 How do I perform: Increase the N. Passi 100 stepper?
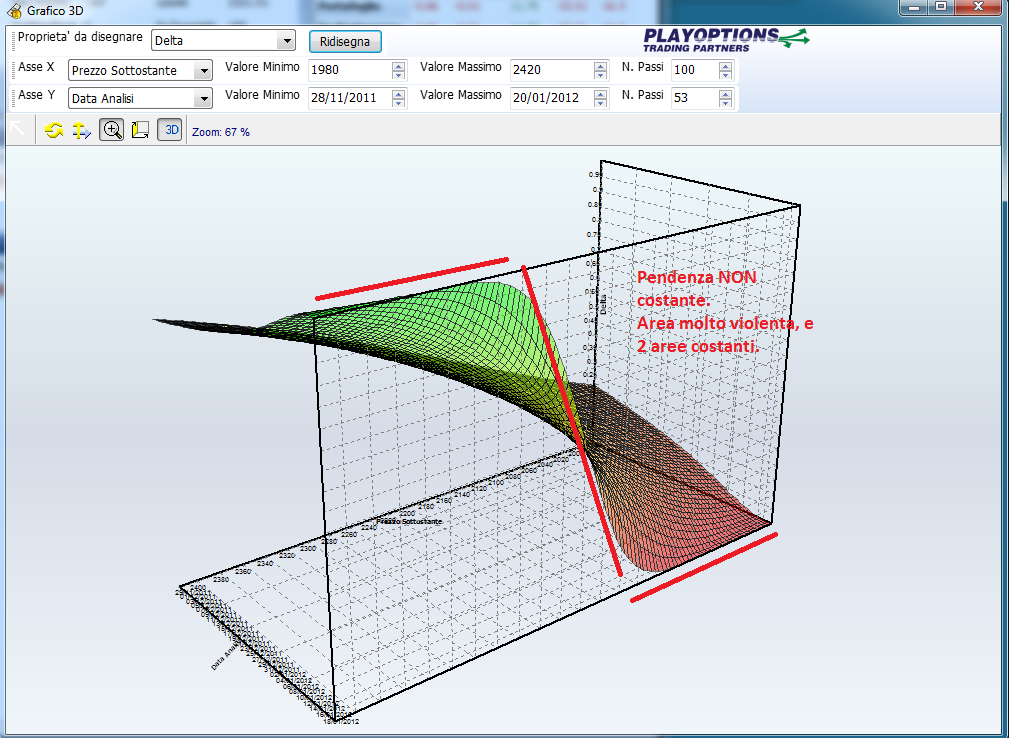pos(725,66)
